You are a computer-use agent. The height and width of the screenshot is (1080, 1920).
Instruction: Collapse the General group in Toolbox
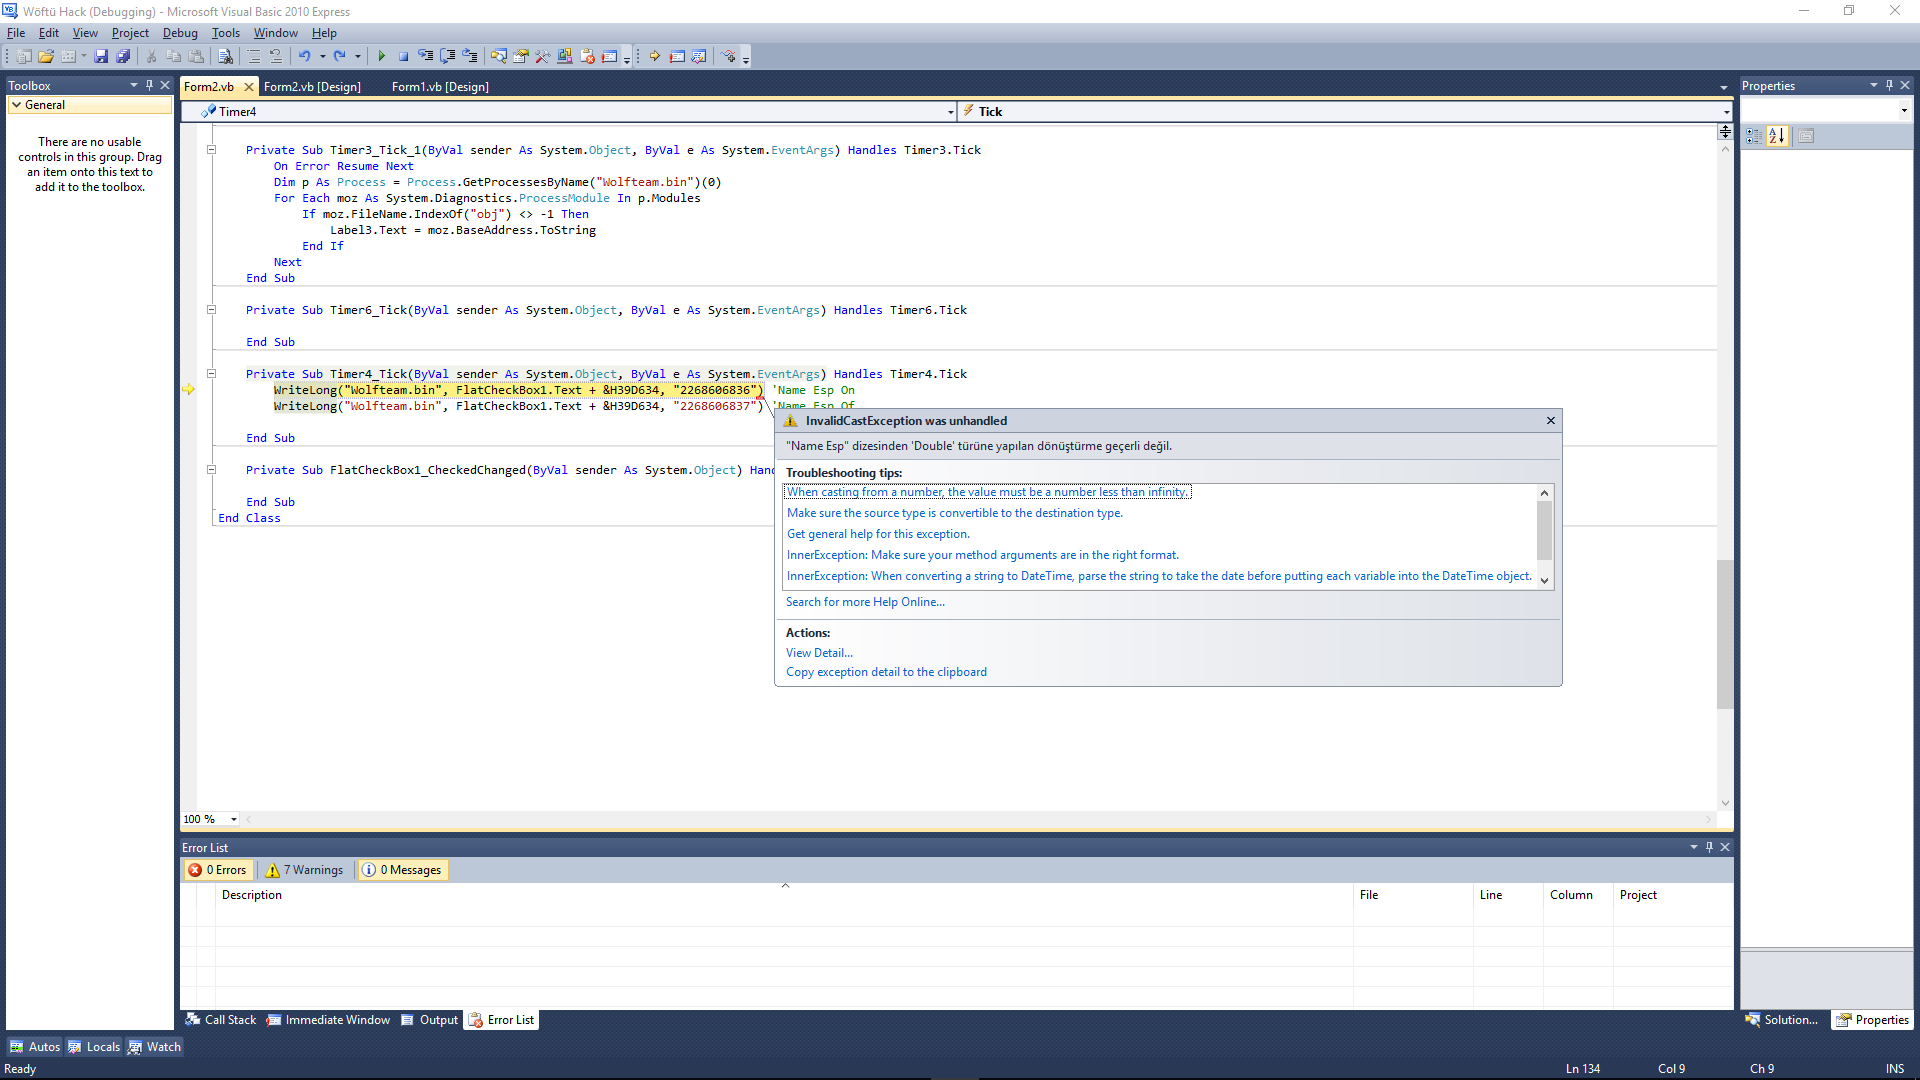coord(16,105)
